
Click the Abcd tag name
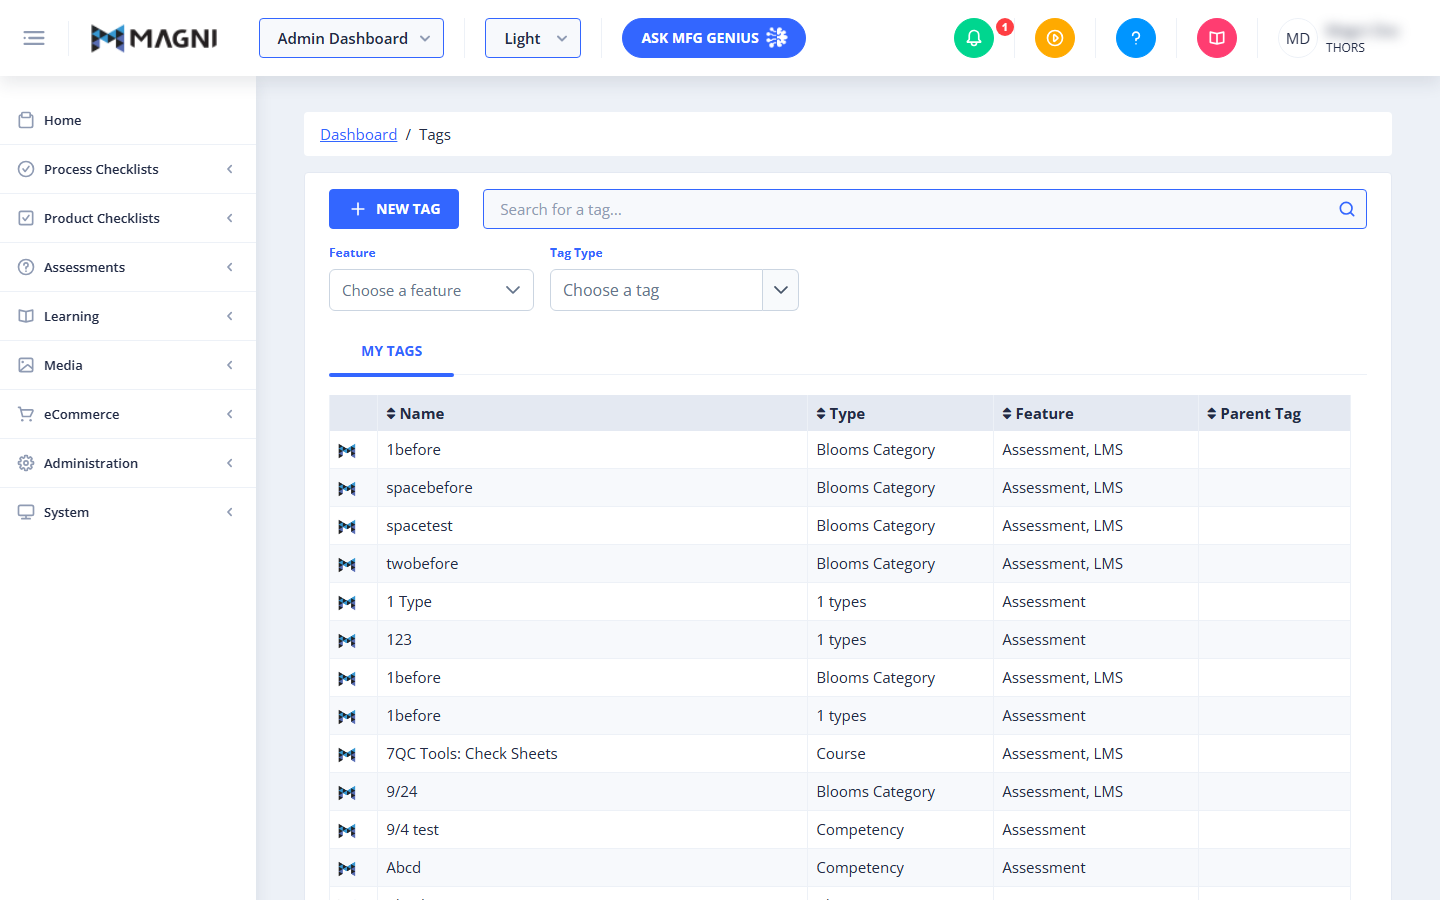[403, 868]
